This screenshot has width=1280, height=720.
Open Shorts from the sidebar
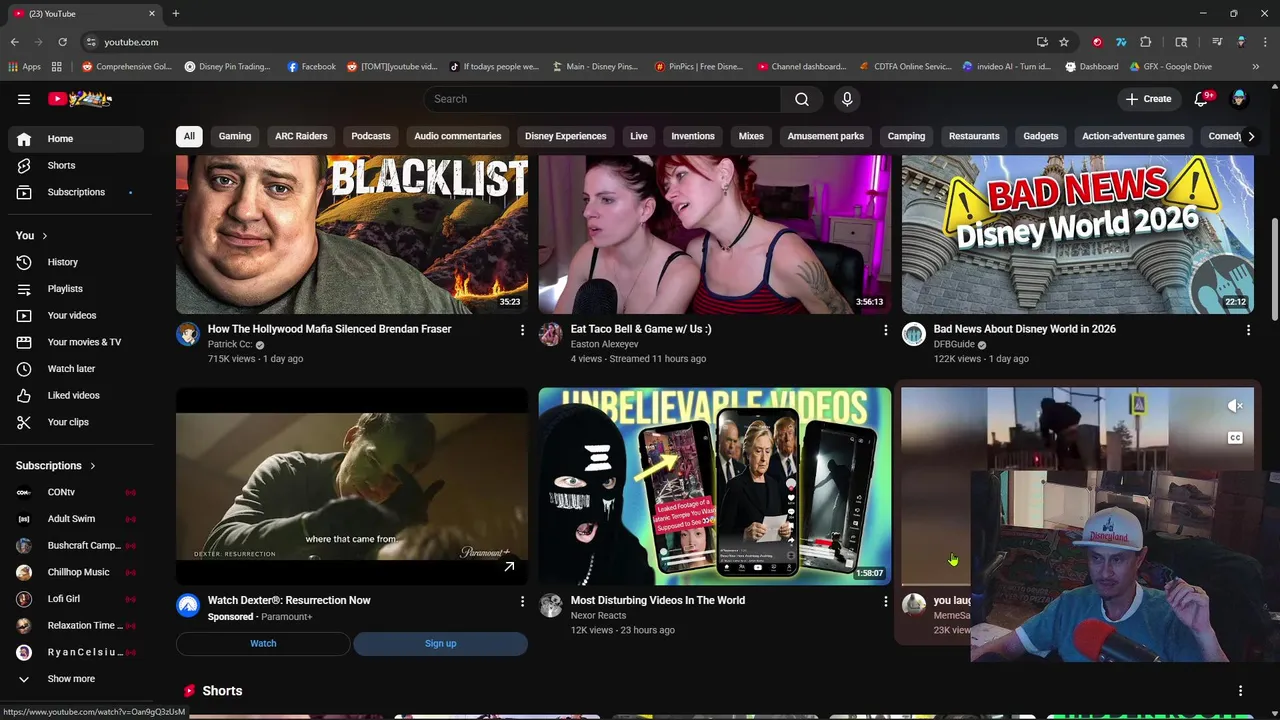(x=76, y=165)
